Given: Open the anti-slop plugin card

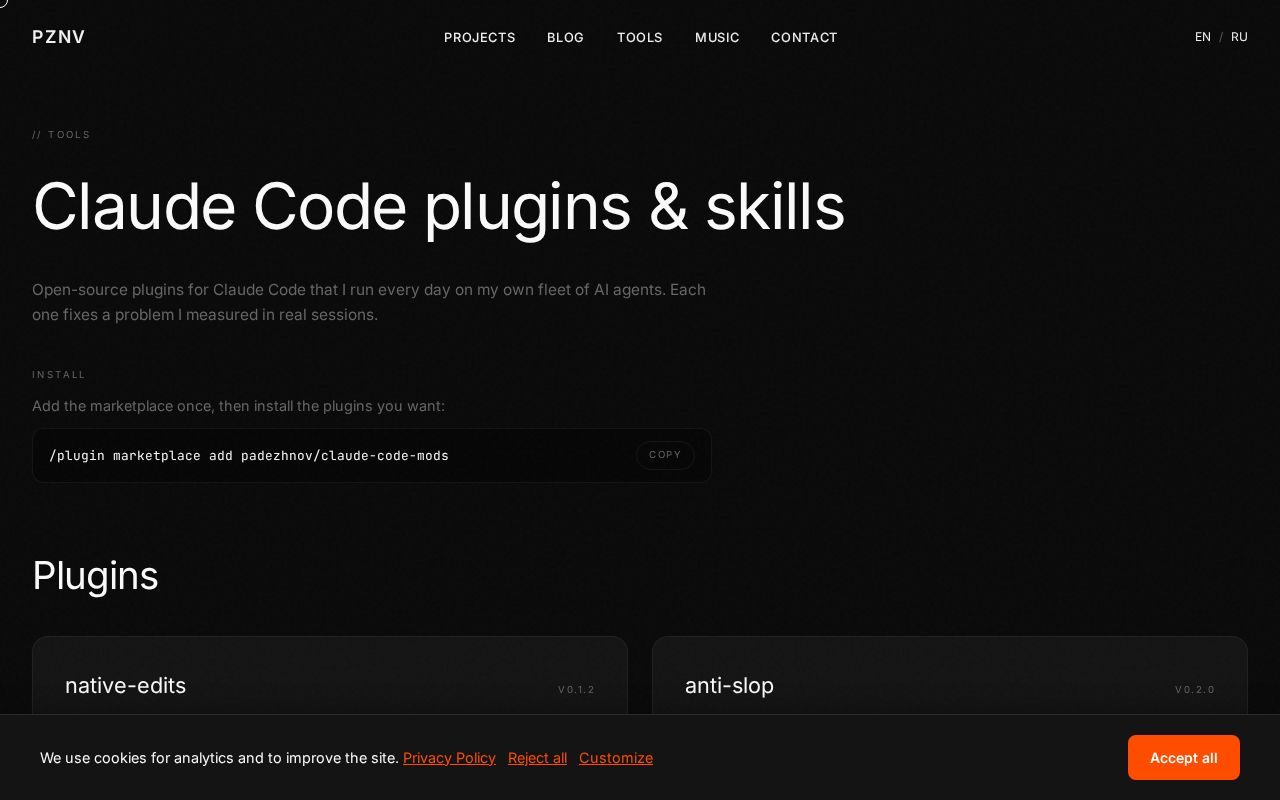Looking at the screenshot, I should 950,676.
